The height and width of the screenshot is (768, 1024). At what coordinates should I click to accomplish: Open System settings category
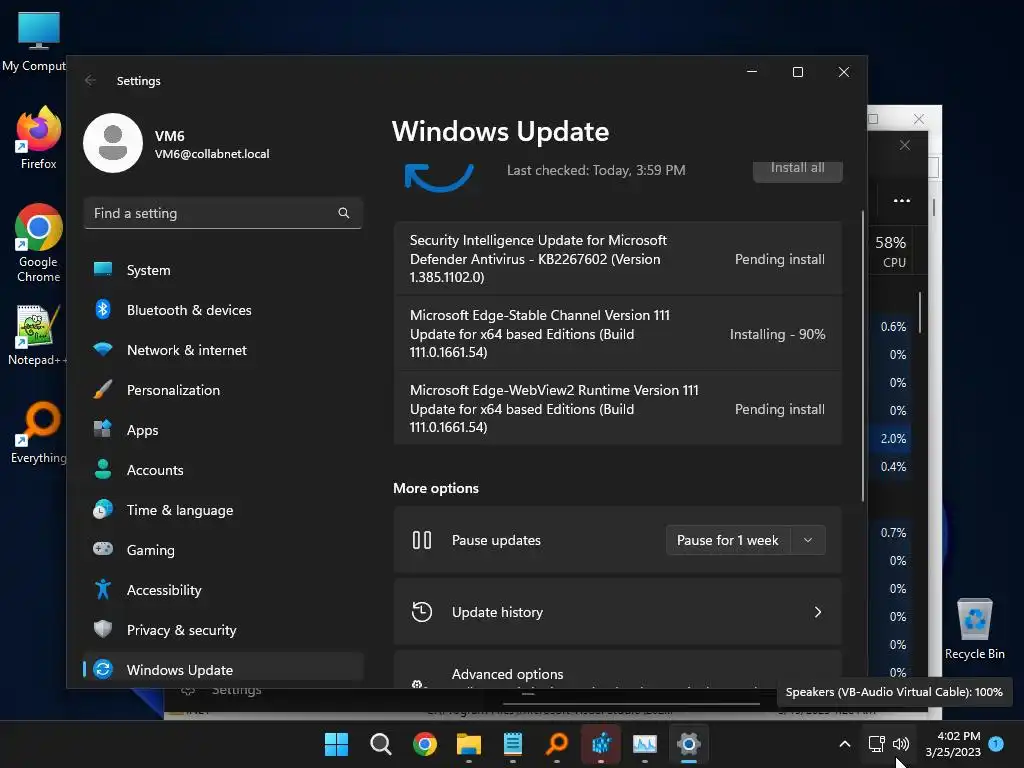click(223, 270)
